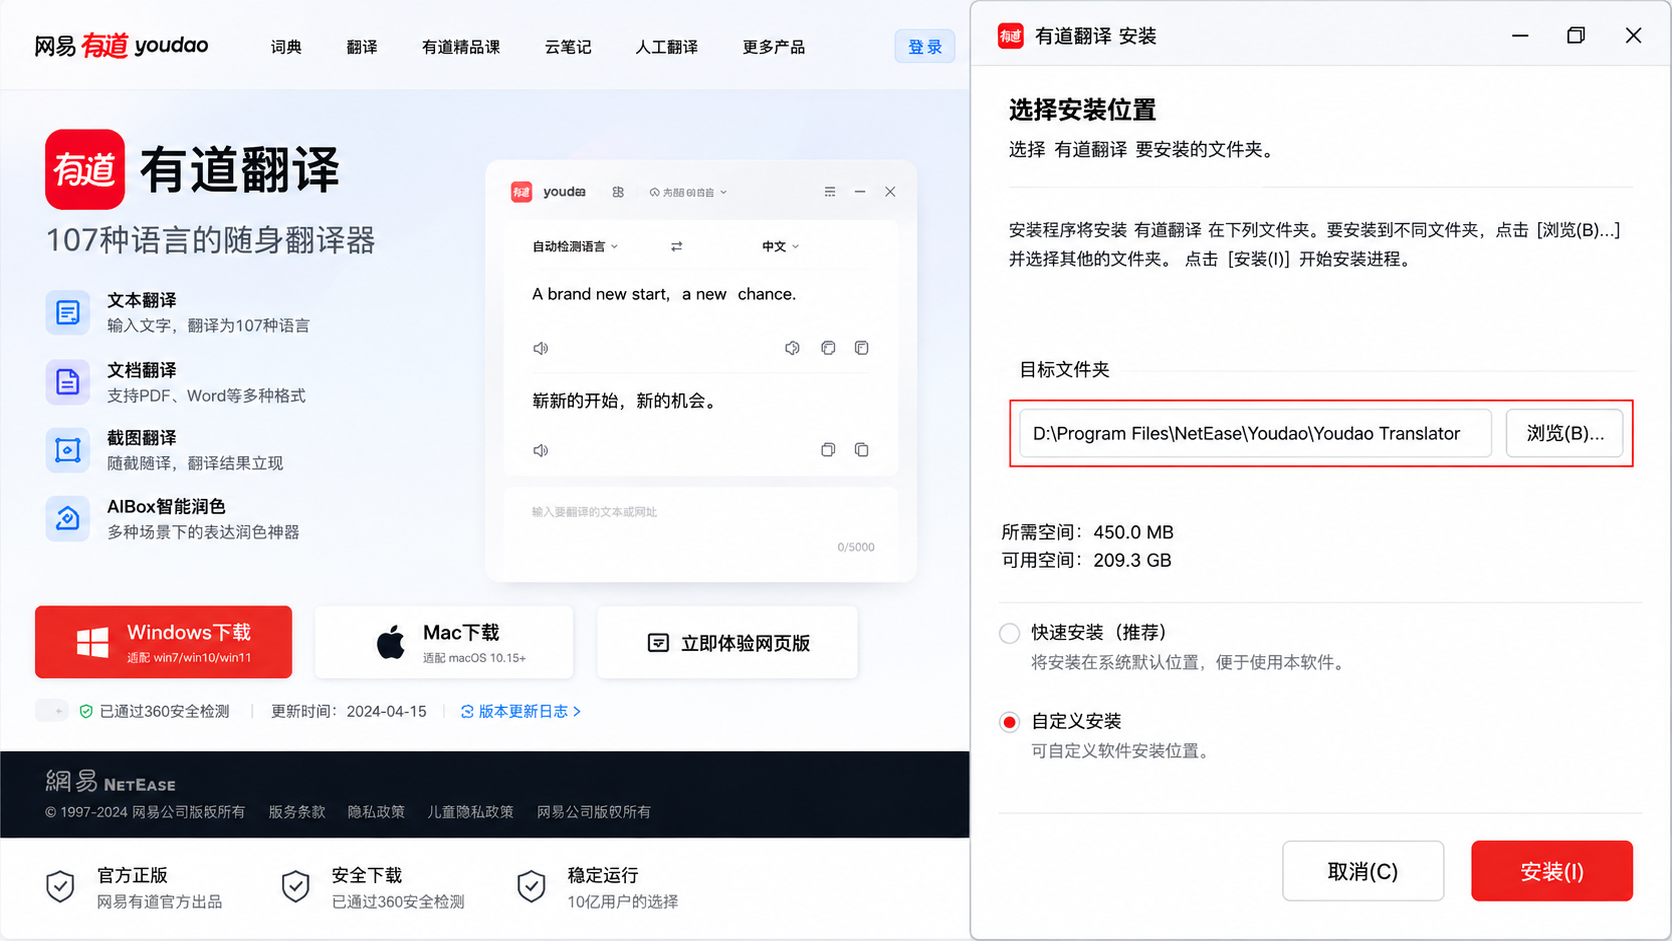Viewport: 1672px width, 941px height.
Task: Expand the mode dropdown in preview header
Action: point(688,192)
